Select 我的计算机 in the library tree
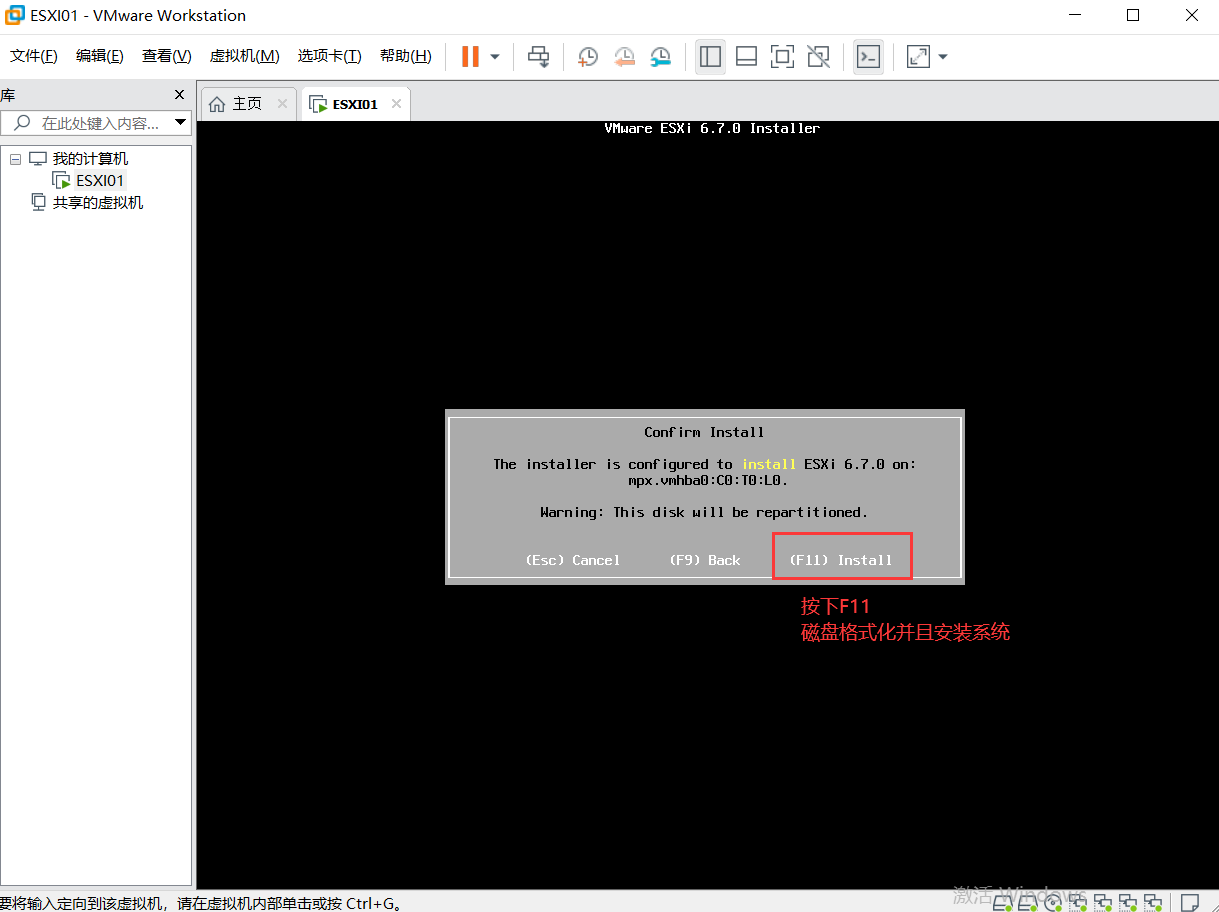The height and width of the screenshot is (912, 1219). [90, 159]
